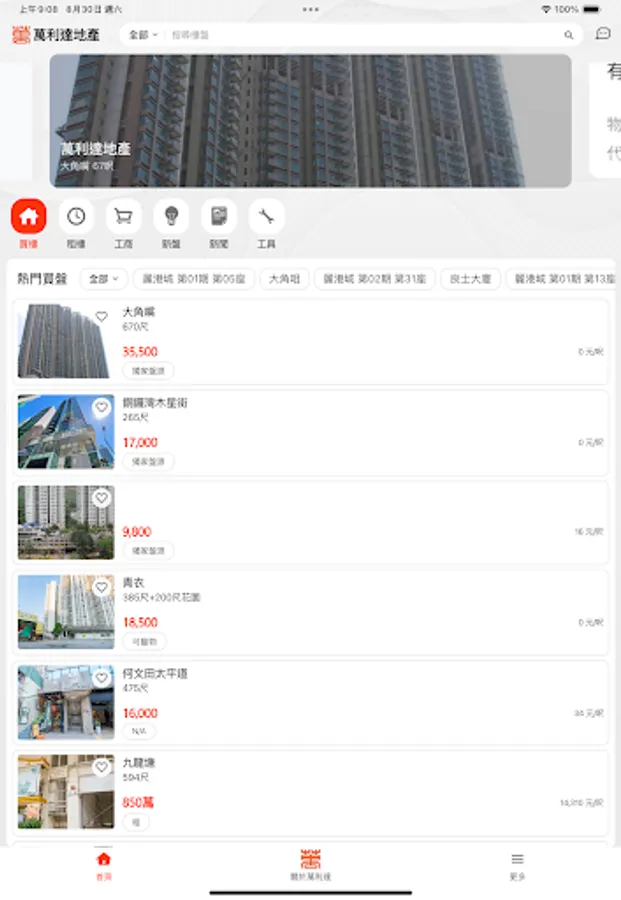Viewport: 621px width, 900px height.
Task: Favorite the 17,000 listing with heart icon
Action: (x=102, y=407)
